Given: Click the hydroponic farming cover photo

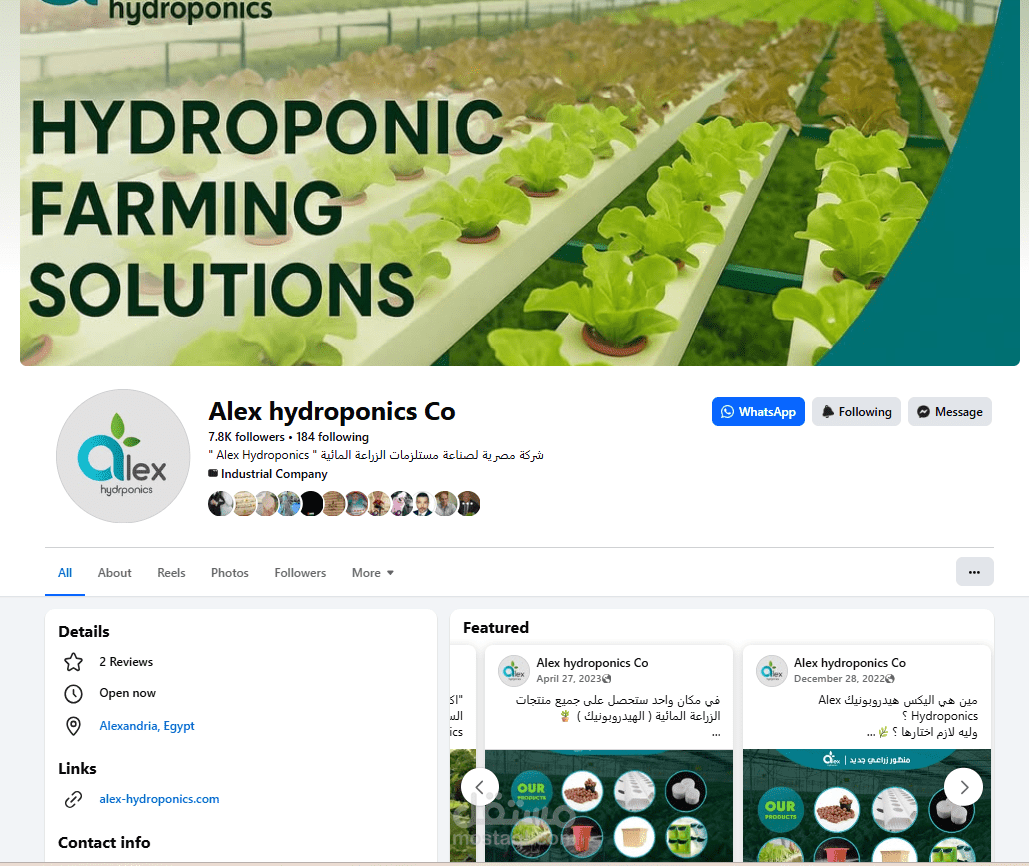Looking at the screenshot, I should pos(520,182).
